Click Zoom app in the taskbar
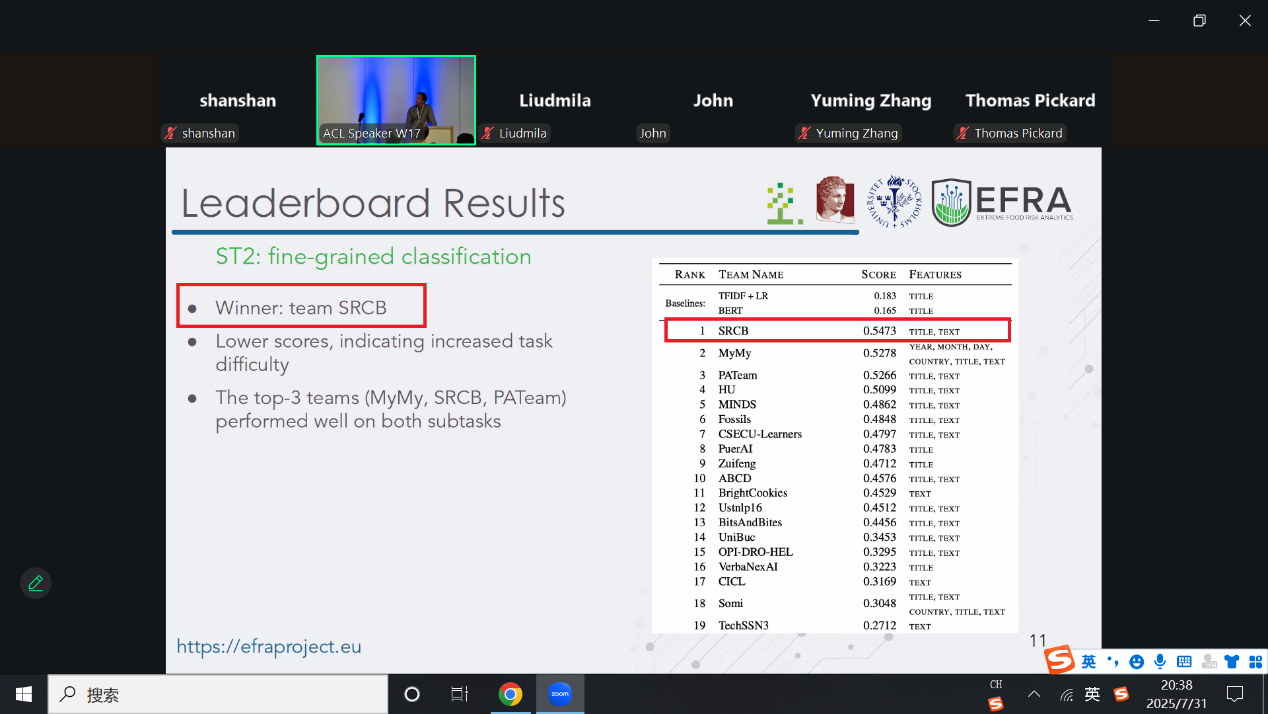 click(x=560, y=694)
